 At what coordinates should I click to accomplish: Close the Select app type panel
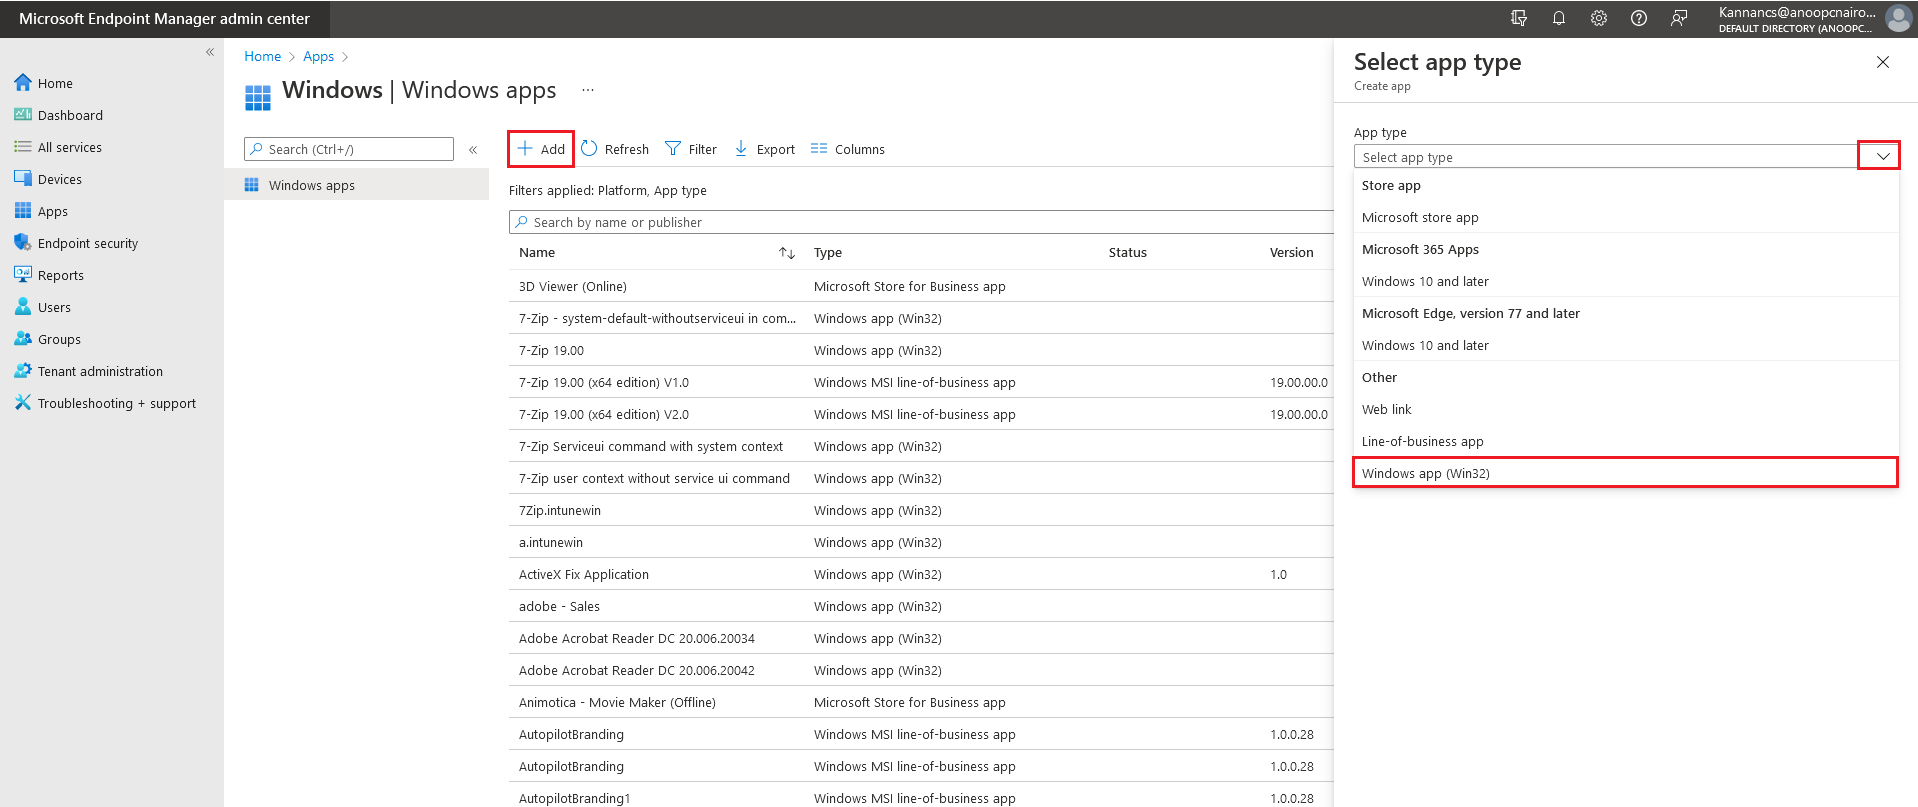click(1883, 62)
